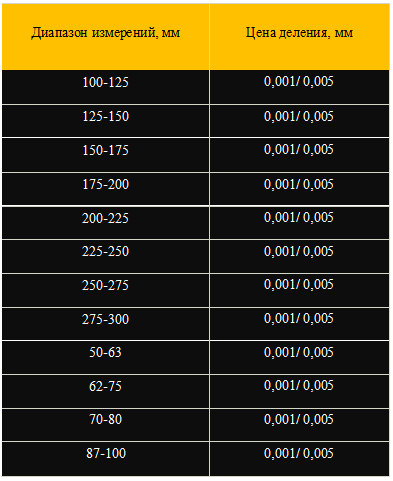This screenshot has height=481, width=393.
Task: Select the 50-63 range cell
Action: [105, 357]
